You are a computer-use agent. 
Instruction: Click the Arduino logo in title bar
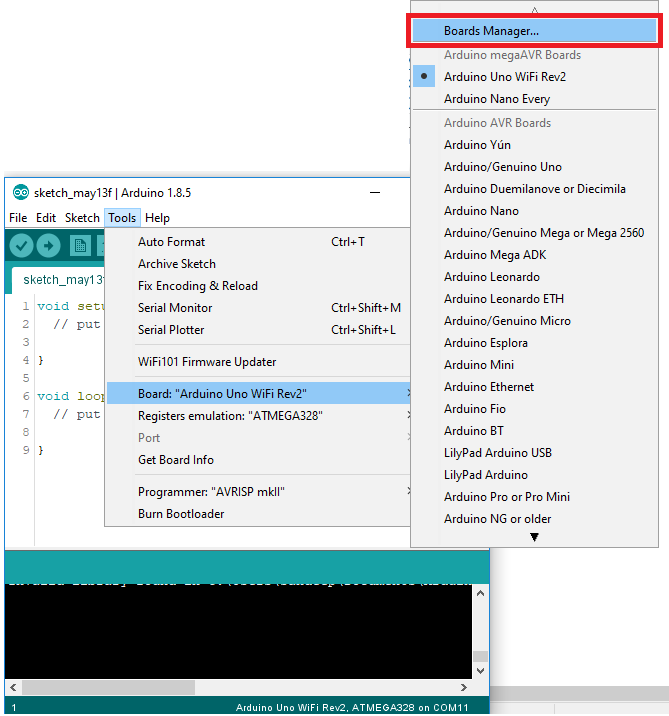tap(21, 193)
